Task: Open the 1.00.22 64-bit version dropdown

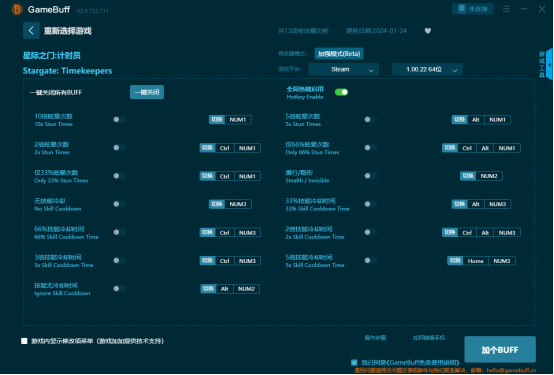Action: pos(427,70)
